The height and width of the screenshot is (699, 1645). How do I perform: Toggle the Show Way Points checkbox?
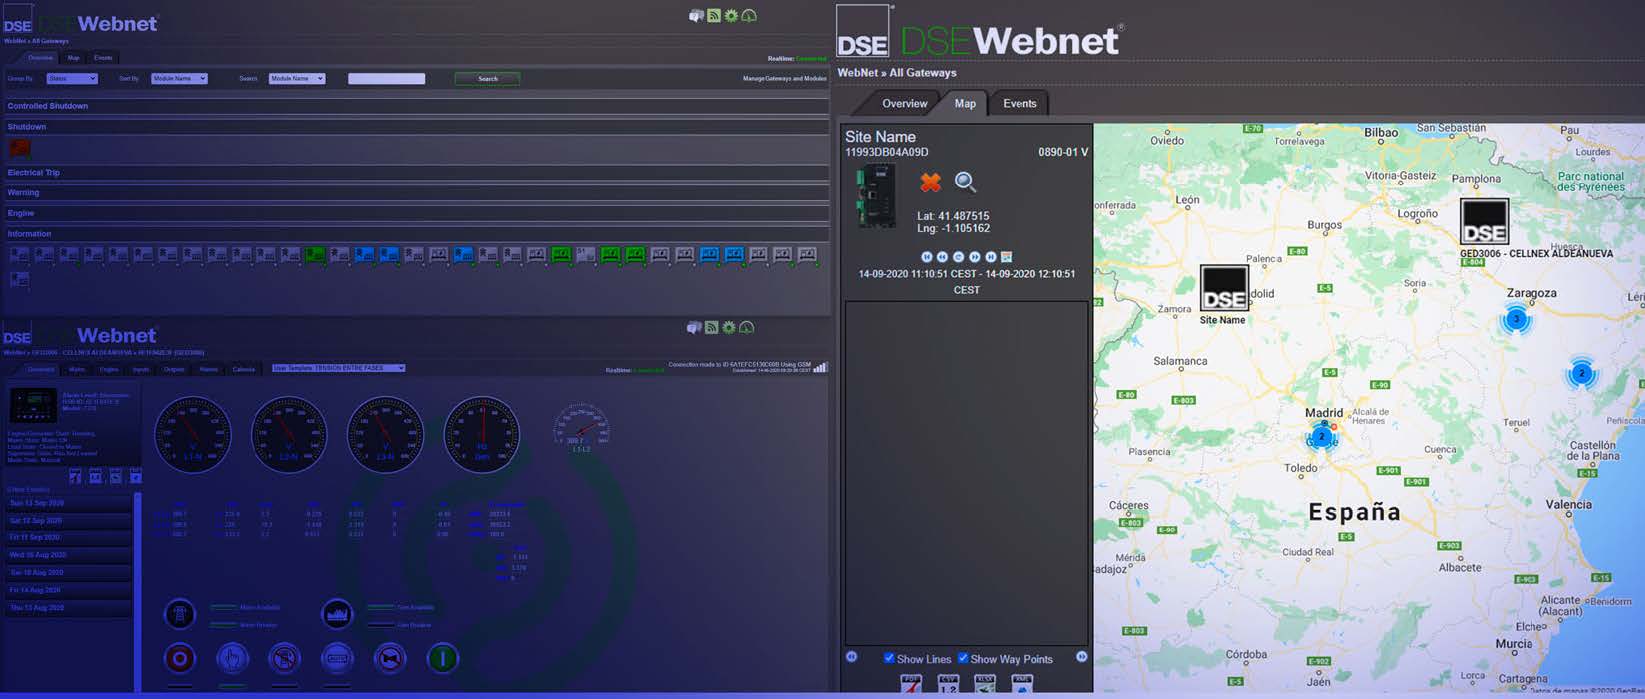coord(963,658)
